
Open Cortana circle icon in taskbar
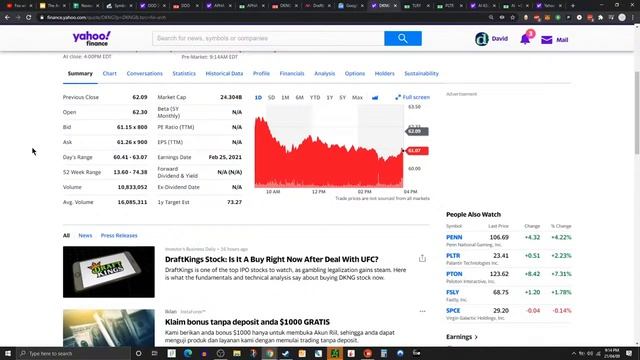tap(138, 353)
